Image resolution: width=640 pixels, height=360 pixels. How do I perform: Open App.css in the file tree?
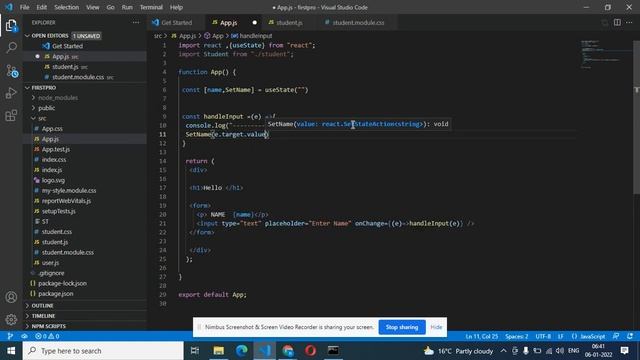(52, 129)
